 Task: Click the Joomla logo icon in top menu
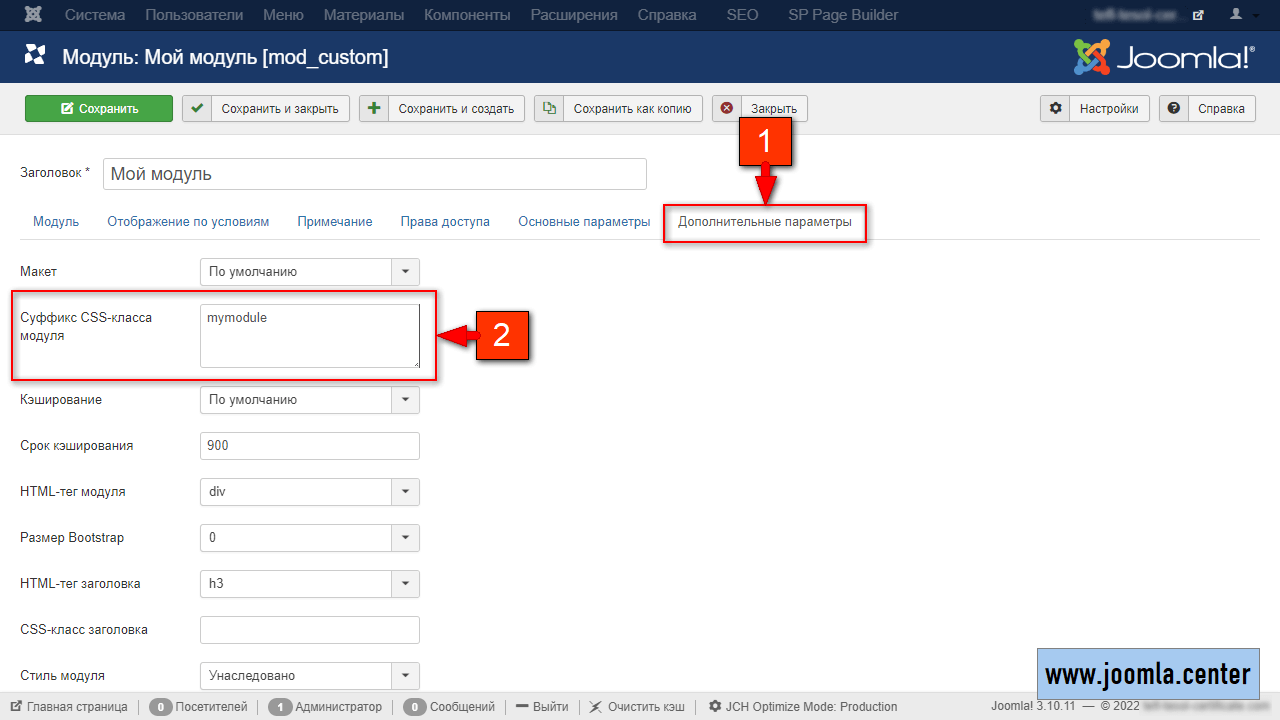(x=35, y=15)
